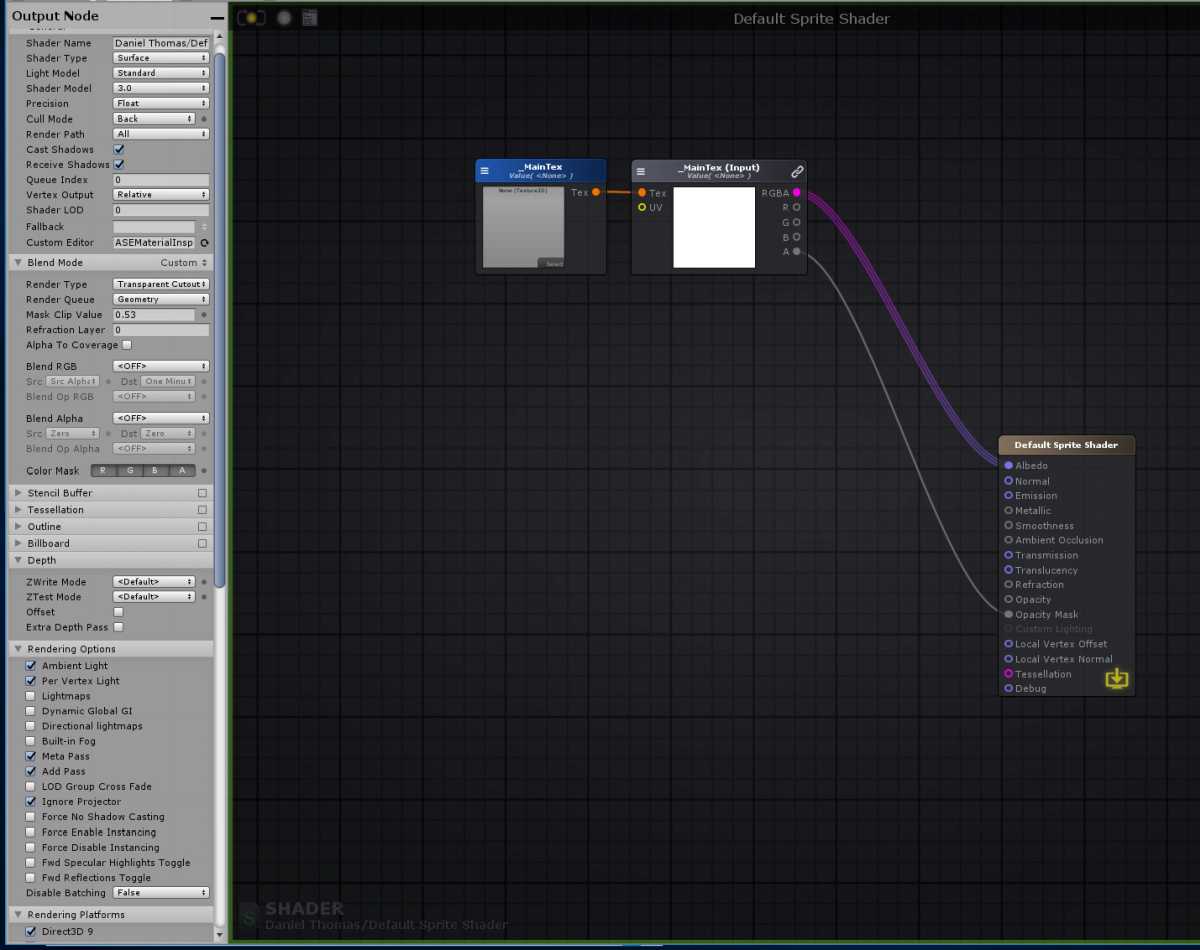Open the _MainTex property node menu icon
This screenshot has width=1200, height=950.
[485, 170]
